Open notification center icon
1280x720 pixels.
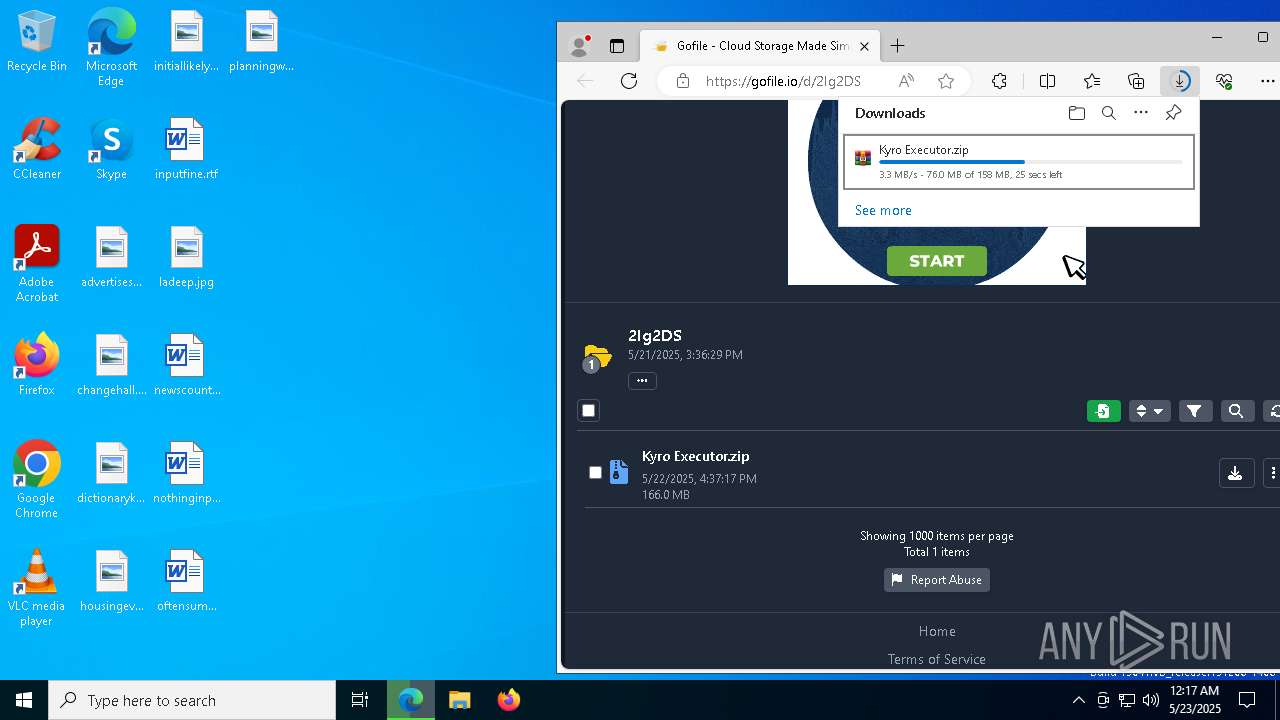coord(1247,700)
